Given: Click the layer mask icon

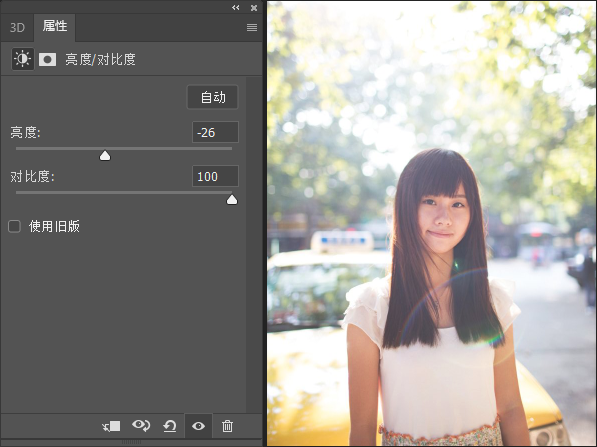Looking at the screenshot, I should [x=47, y=59].
